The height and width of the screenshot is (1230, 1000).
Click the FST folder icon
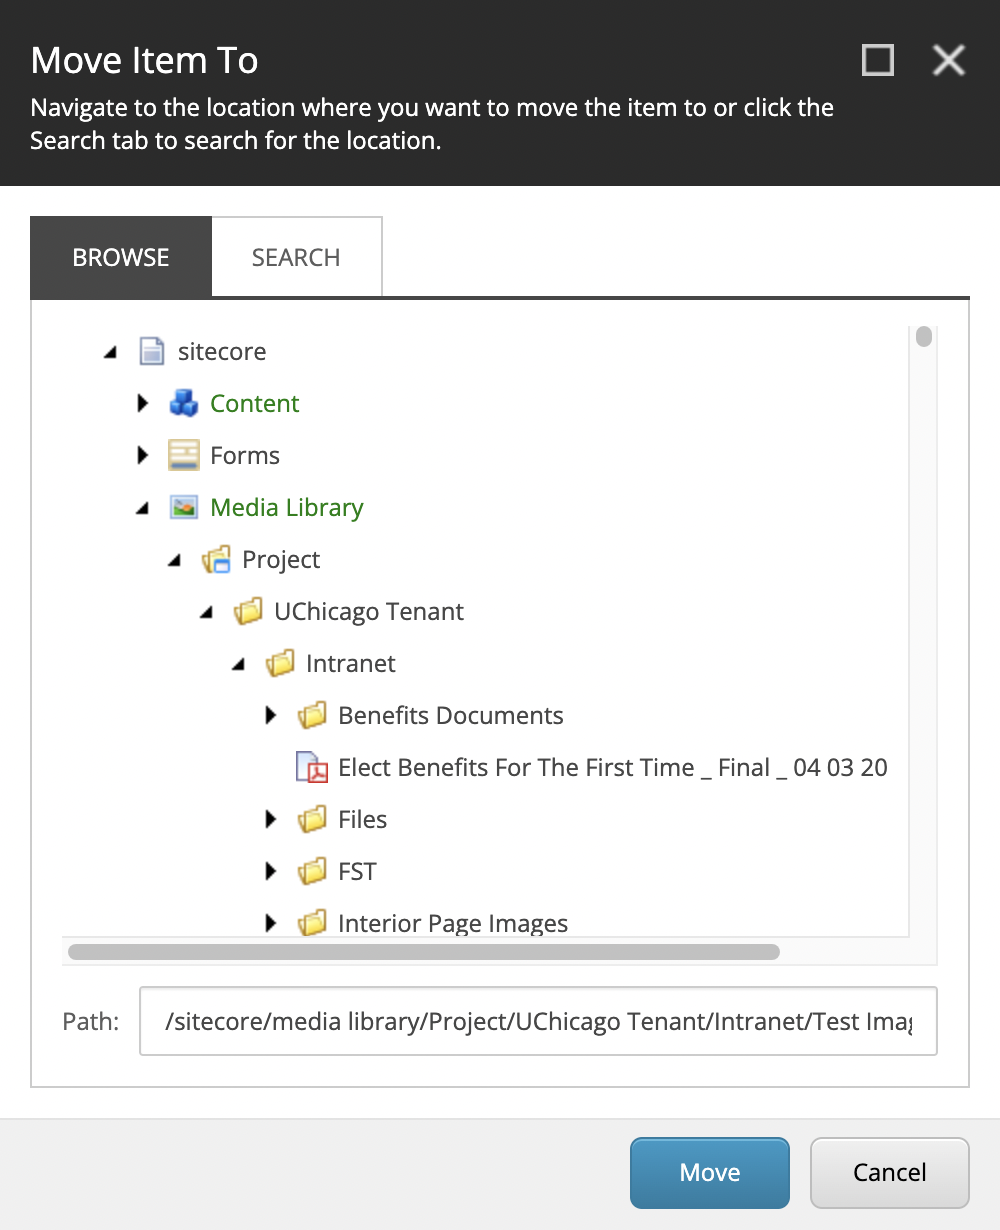[x=312, y=871]
